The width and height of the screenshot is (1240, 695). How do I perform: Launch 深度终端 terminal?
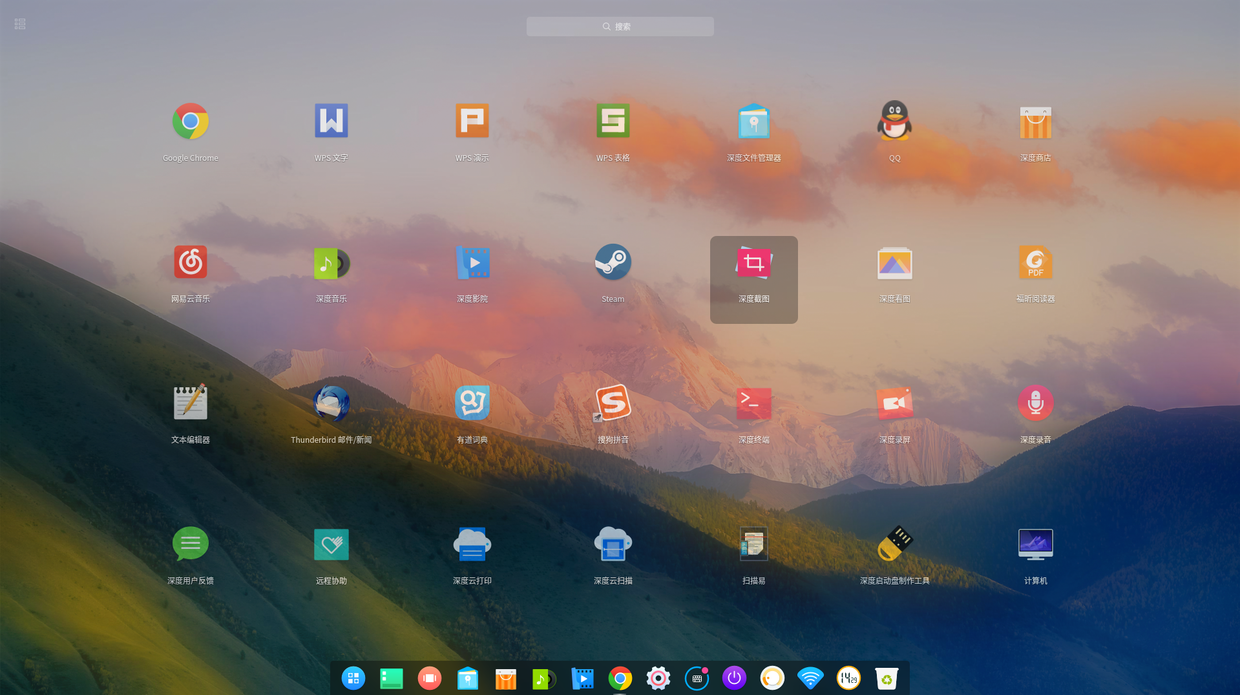754,403
